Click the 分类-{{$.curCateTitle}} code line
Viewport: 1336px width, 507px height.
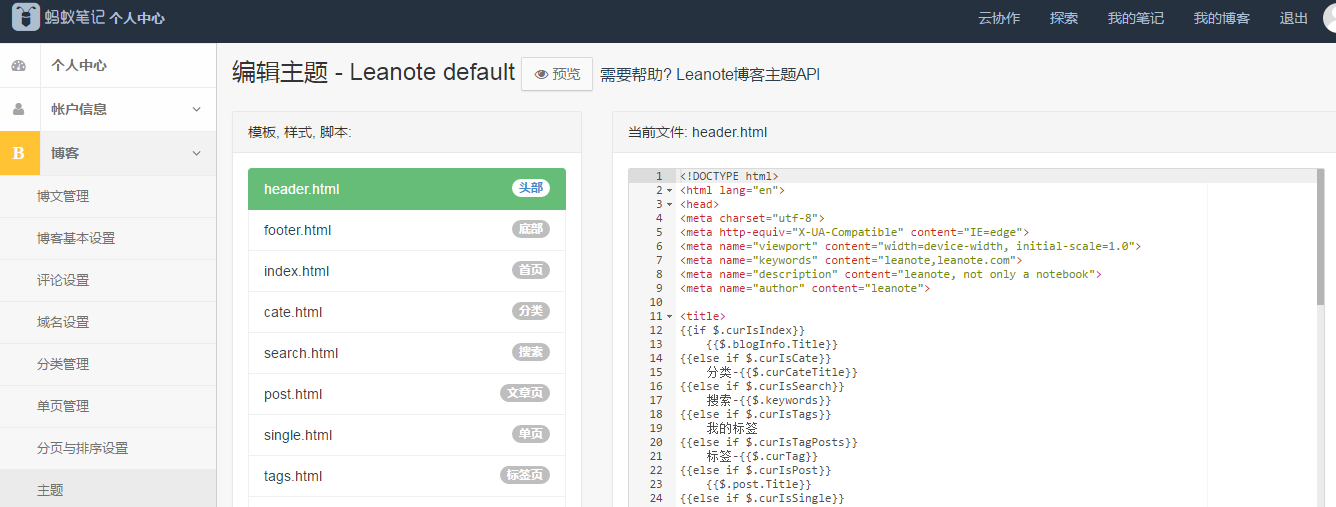pos(782,372)
